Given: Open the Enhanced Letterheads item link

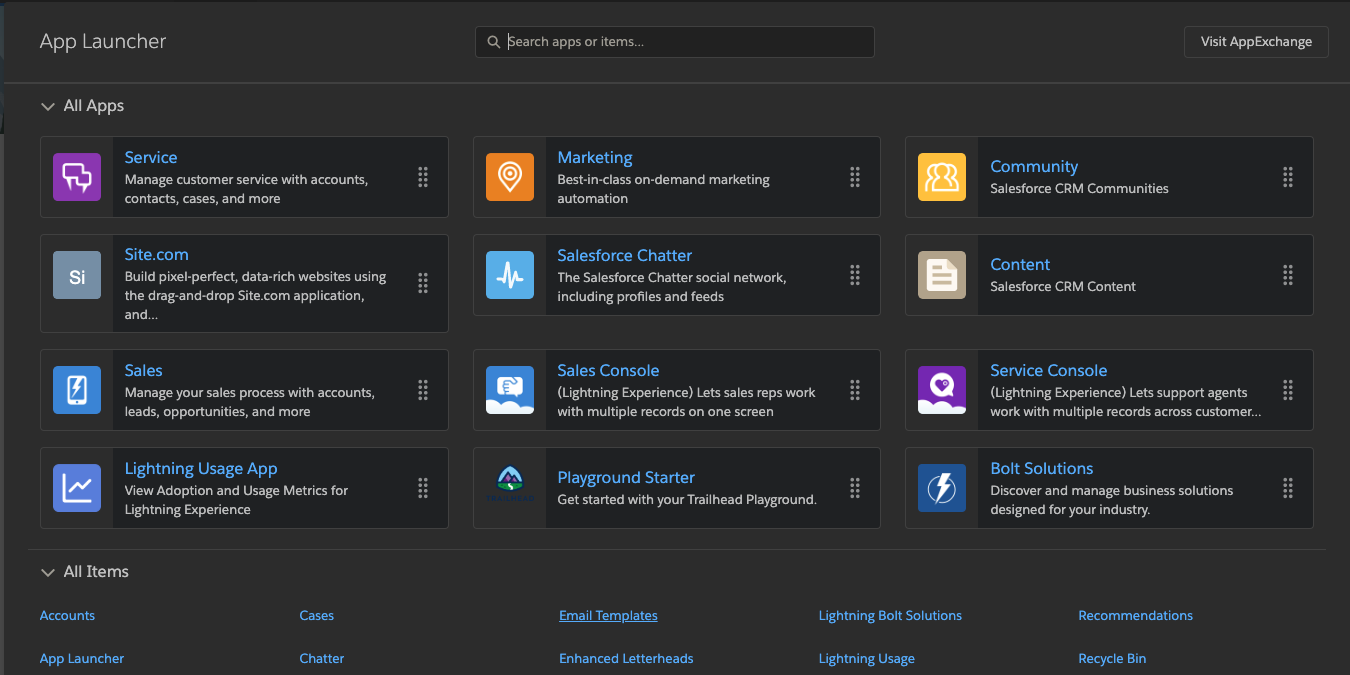Looking at the screenshot, I should [x=626, y=658].
